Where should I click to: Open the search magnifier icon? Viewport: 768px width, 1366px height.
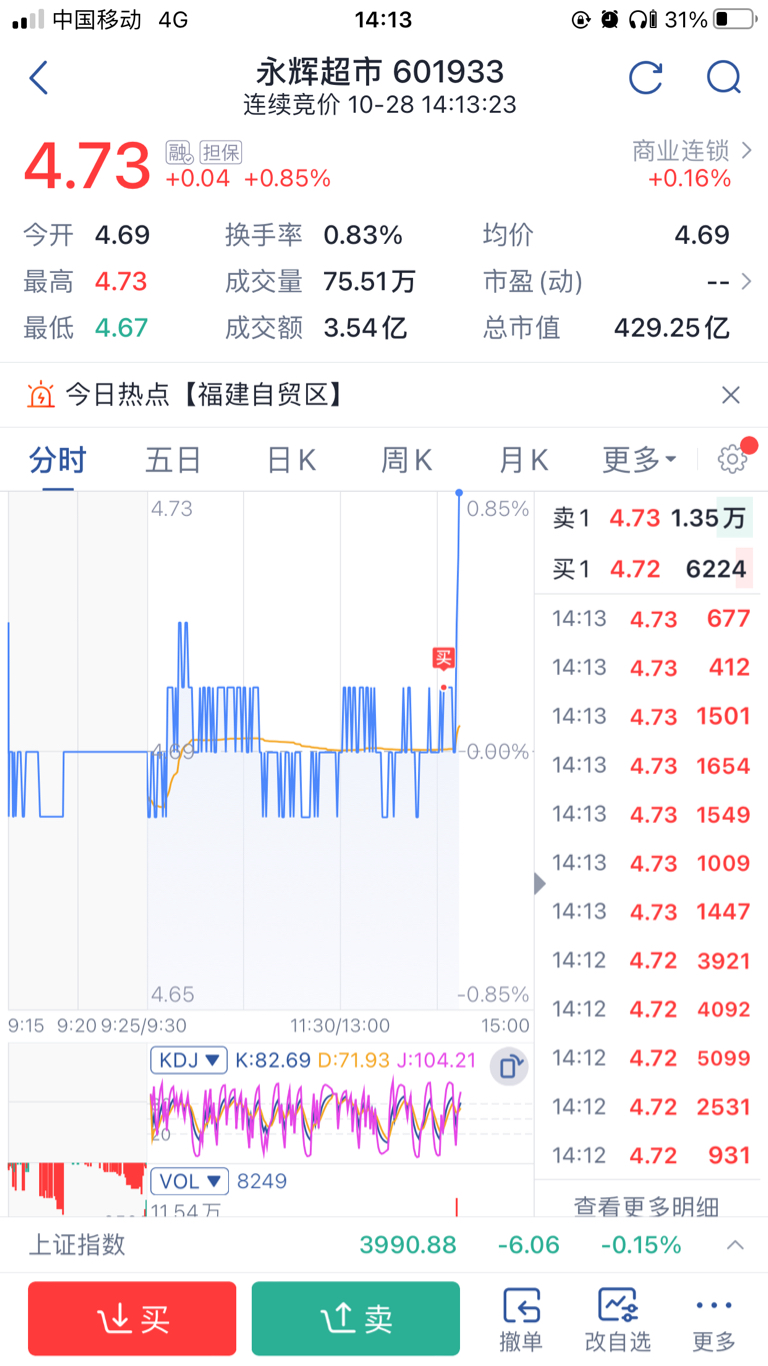pyautogui.click(x=723, y=78)
